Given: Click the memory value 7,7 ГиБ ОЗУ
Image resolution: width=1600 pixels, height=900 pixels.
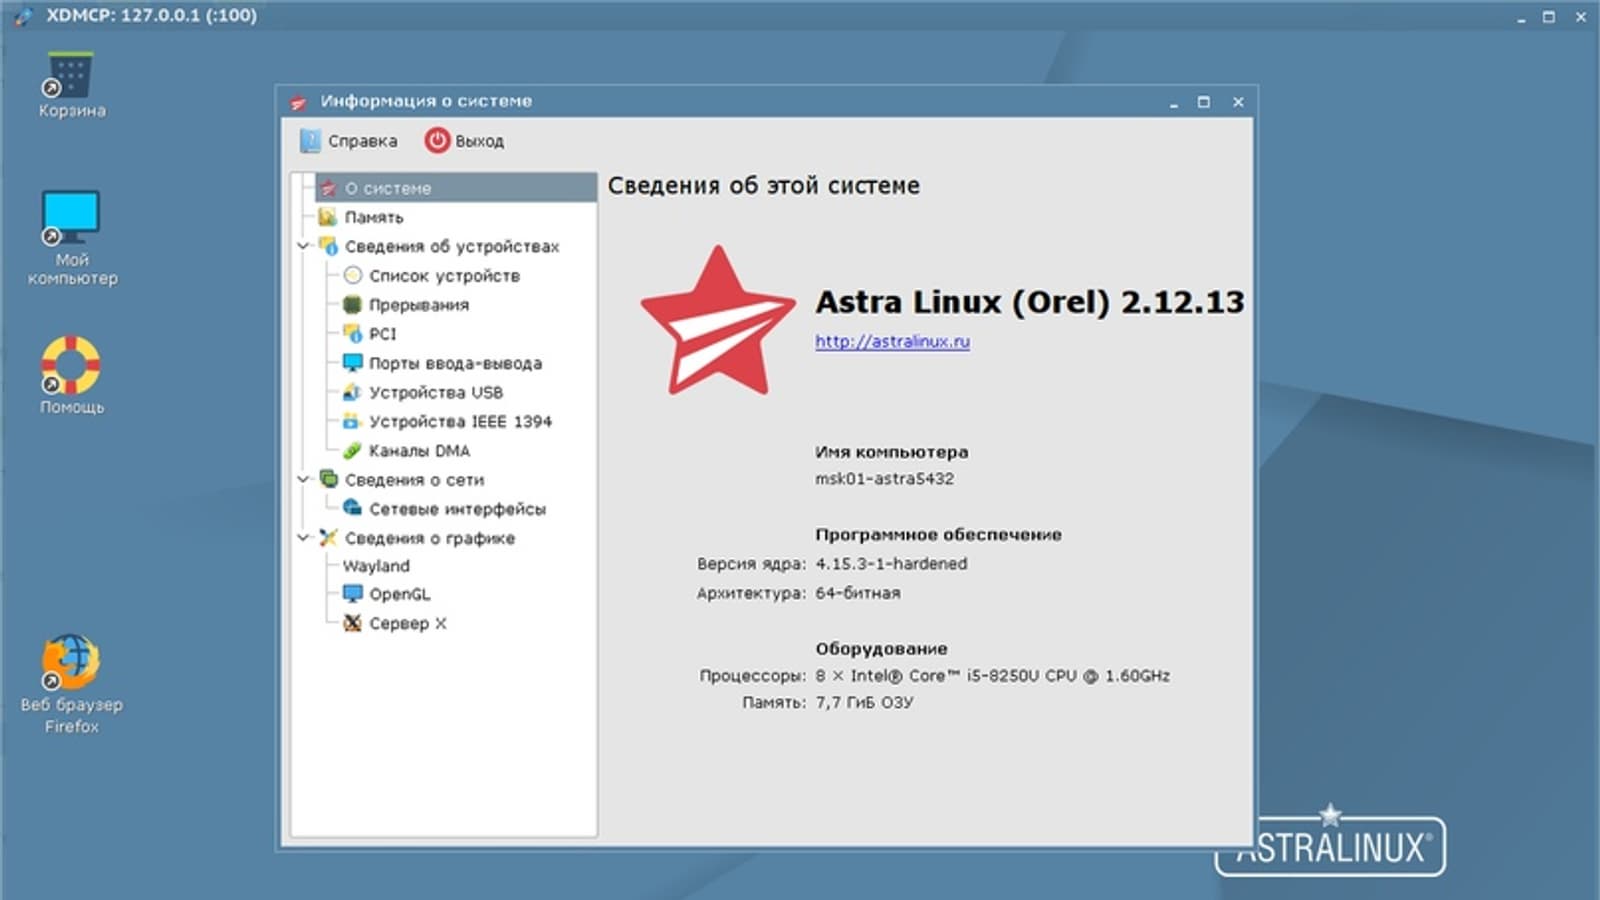Looking at the screenshot, I should 864,702.
